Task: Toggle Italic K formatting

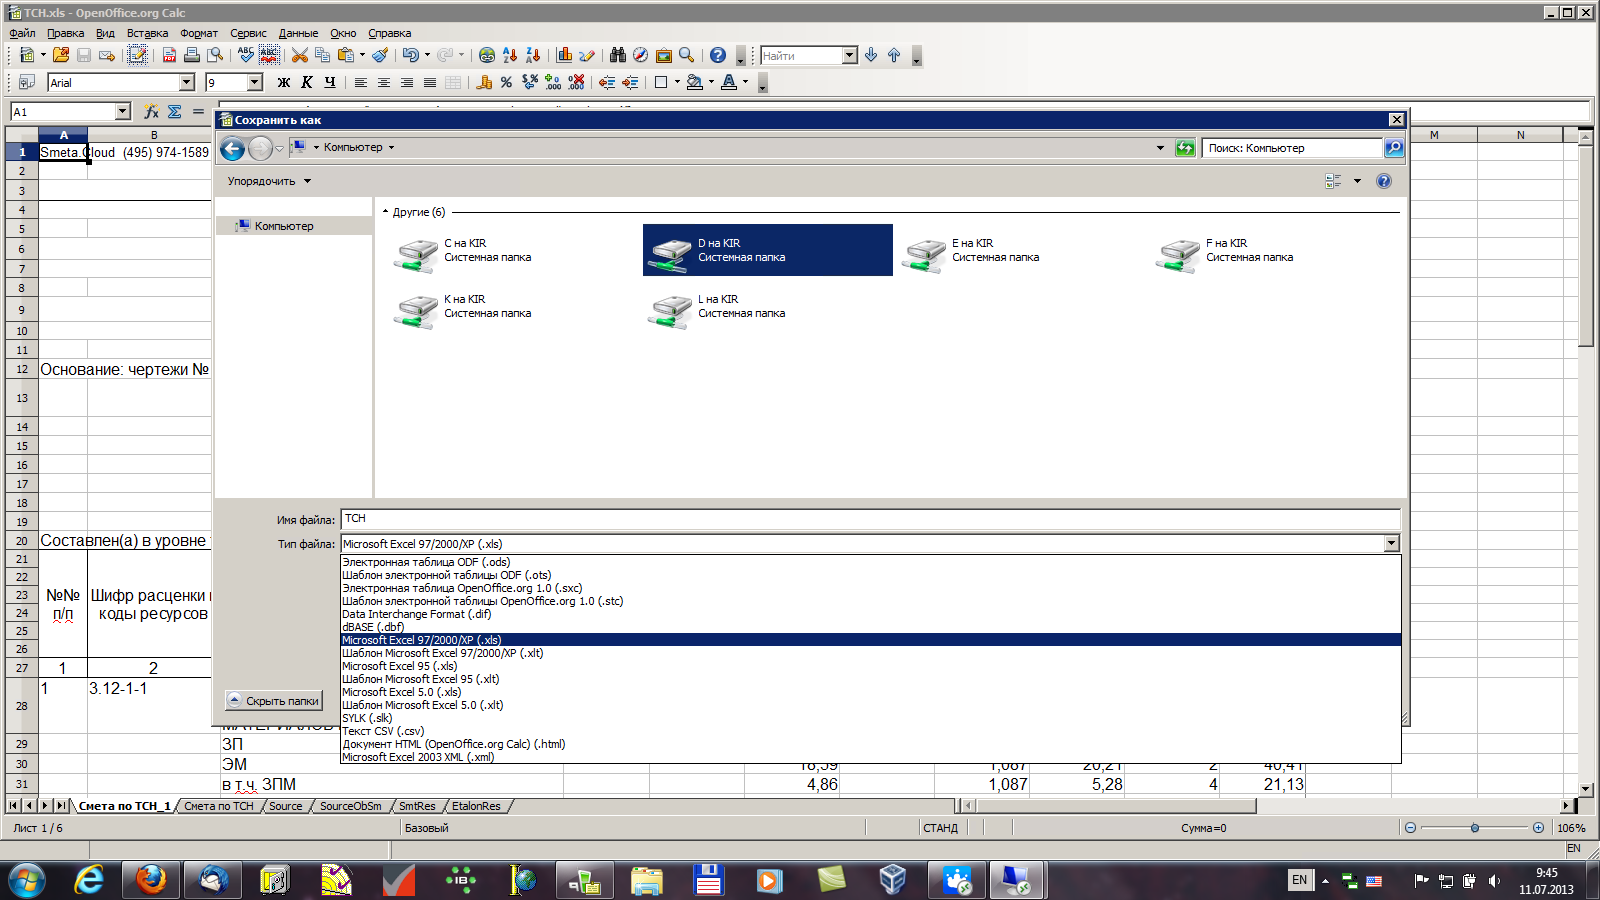Action: pyautogui.click(x=307, y=82)
